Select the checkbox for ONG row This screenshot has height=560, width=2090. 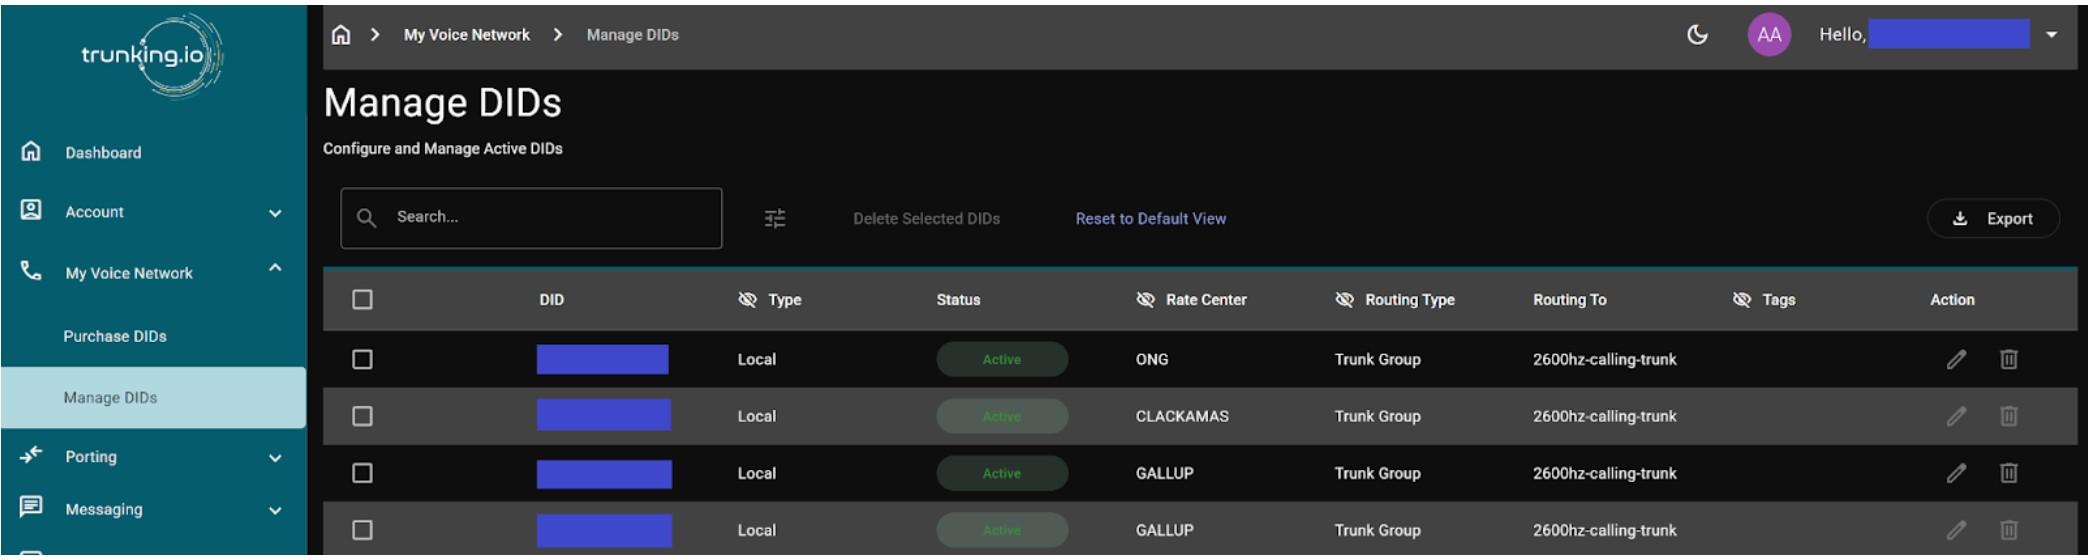[x=362, y=360]
